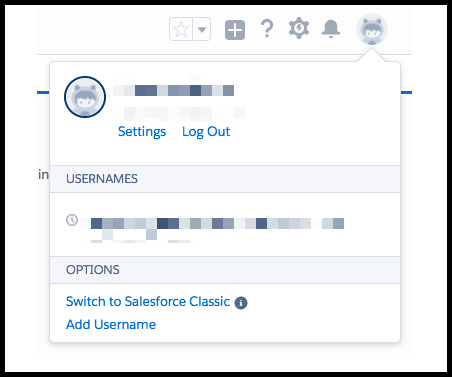Click the OPTIONS section header
Viewport: 452px width, 377px height.
(x=225, y=270)
